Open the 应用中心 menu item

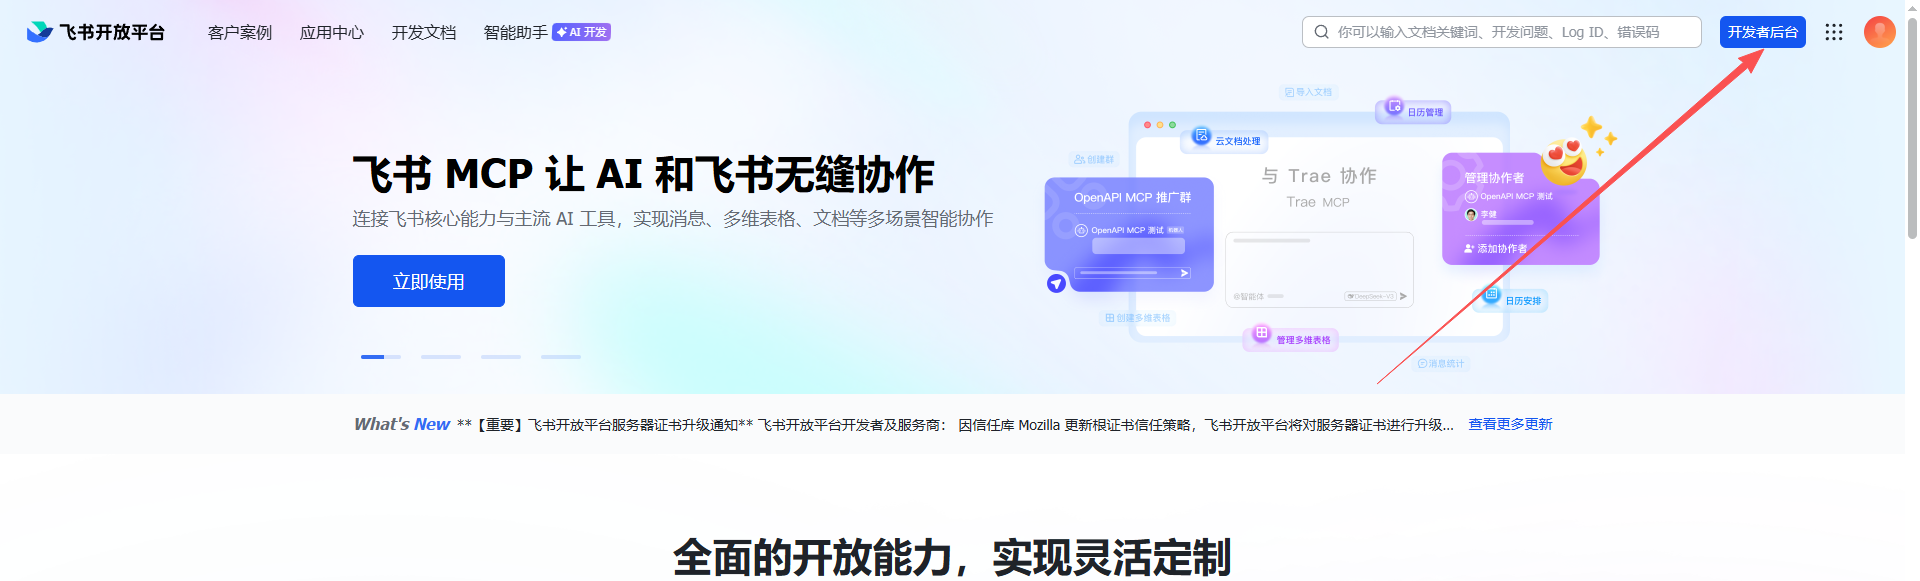click(x=332, y=33)
